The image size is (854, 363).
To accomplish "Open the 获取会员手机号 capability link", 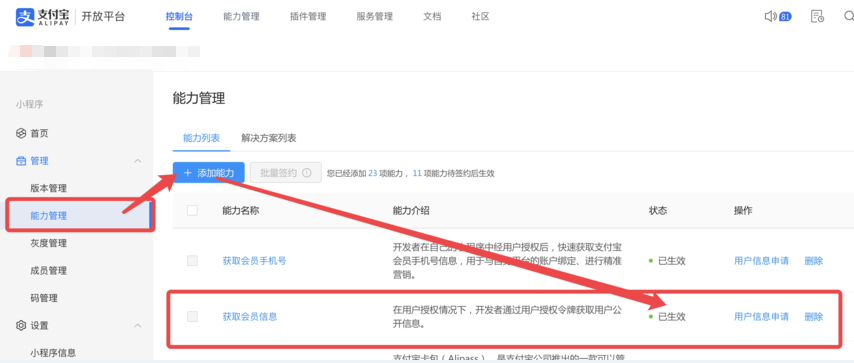I will (254, 261).
